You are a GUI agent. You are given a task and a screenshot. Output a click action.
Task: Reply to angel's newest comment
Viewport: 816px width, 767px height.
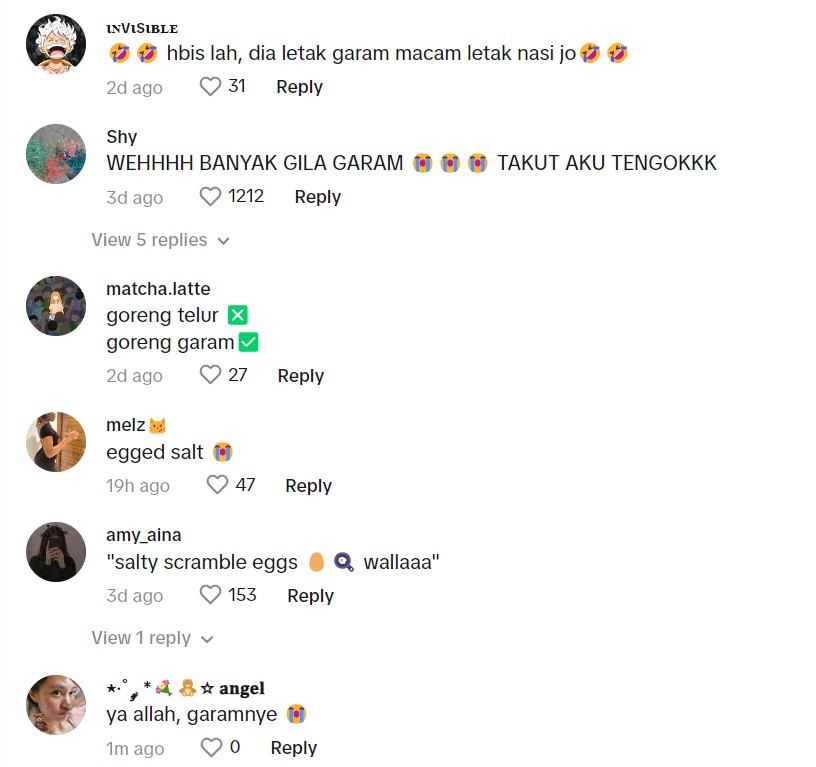click(x=294, y=748)
